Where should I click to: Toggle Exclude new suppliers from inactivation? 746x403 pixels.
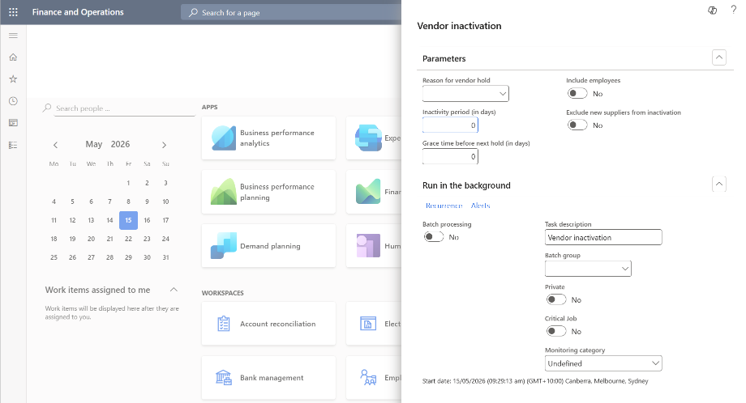pyautogui.click(x=577, y=125)
